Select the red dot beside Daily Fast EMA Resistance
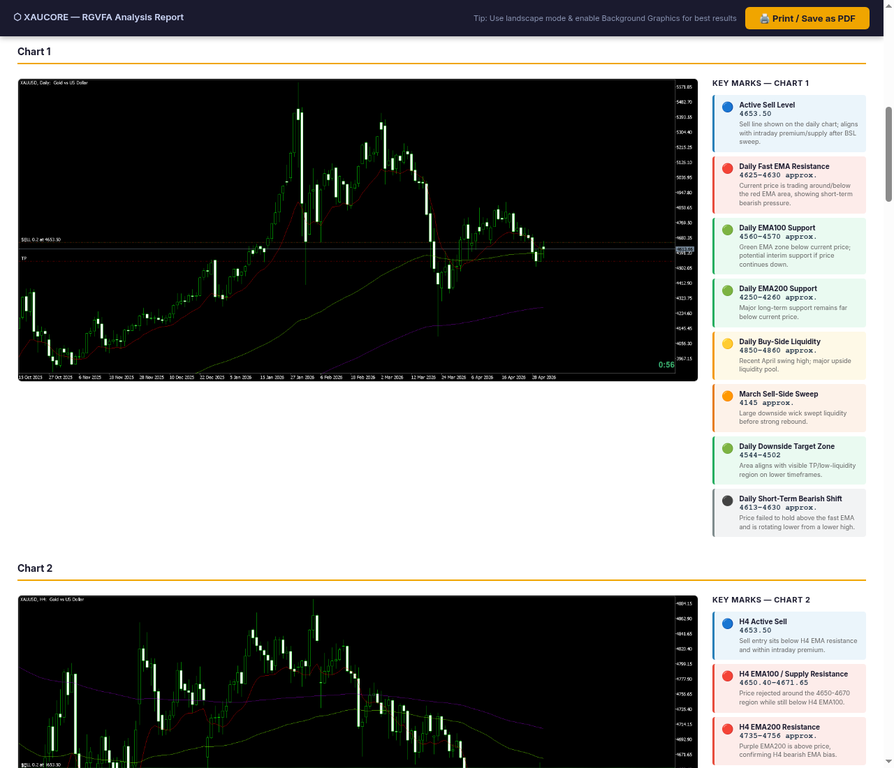Image resolution: width=894 pixels, height=768 pixels. [x=728, y=168]
